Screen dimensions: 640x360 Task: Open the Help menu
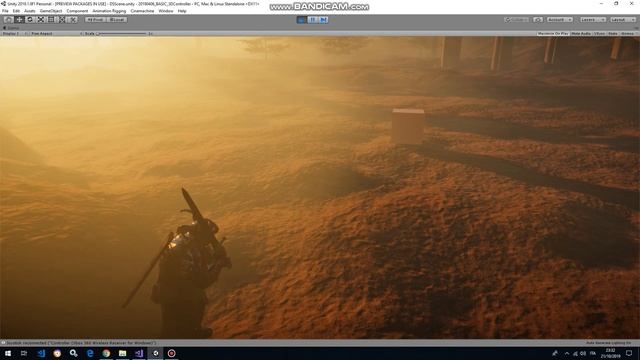tap(182, 11)
